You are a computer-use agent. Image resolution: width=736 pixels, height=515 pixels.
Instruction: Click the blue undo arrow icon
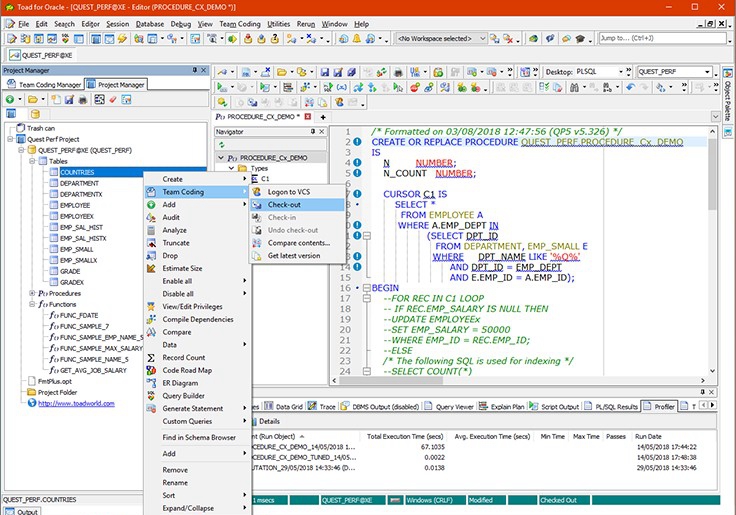pos(630,87)
